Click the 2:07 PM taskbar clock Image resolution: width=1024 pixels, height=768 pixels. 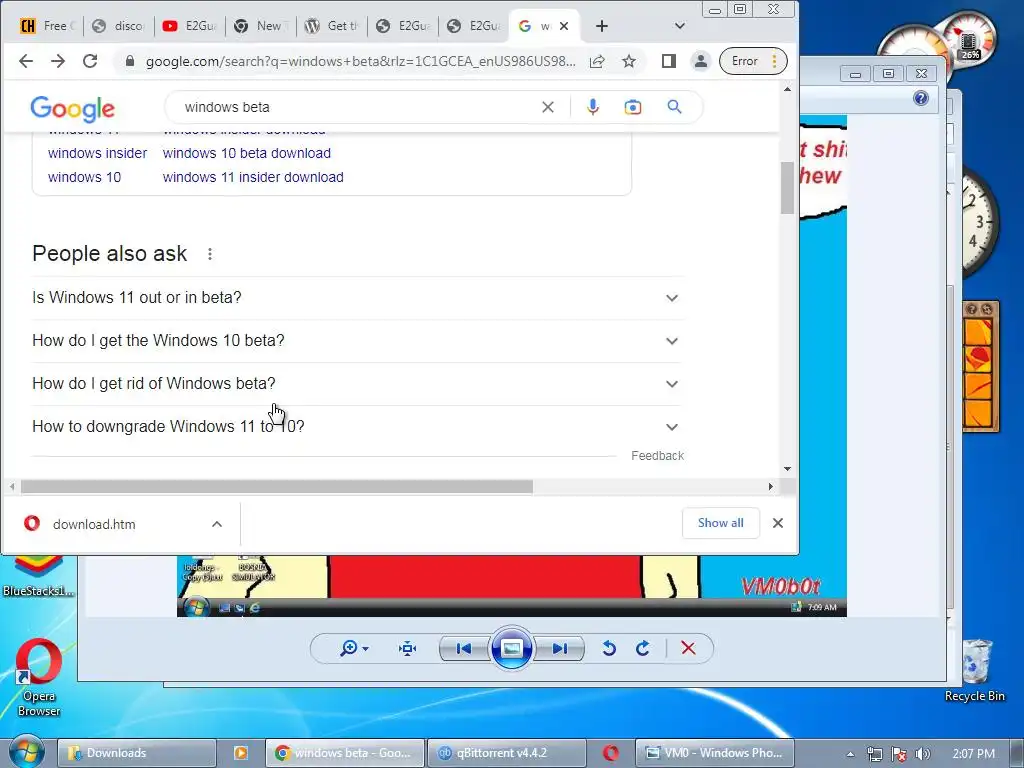point(973,754)
